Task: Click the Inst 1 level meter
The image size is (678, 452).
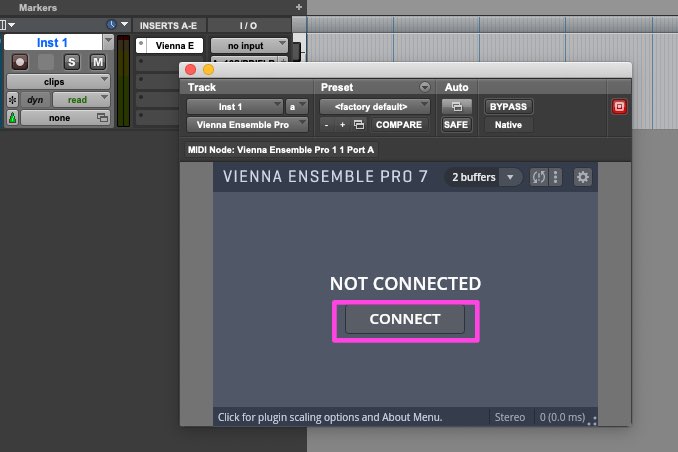Action: point(123,81)
